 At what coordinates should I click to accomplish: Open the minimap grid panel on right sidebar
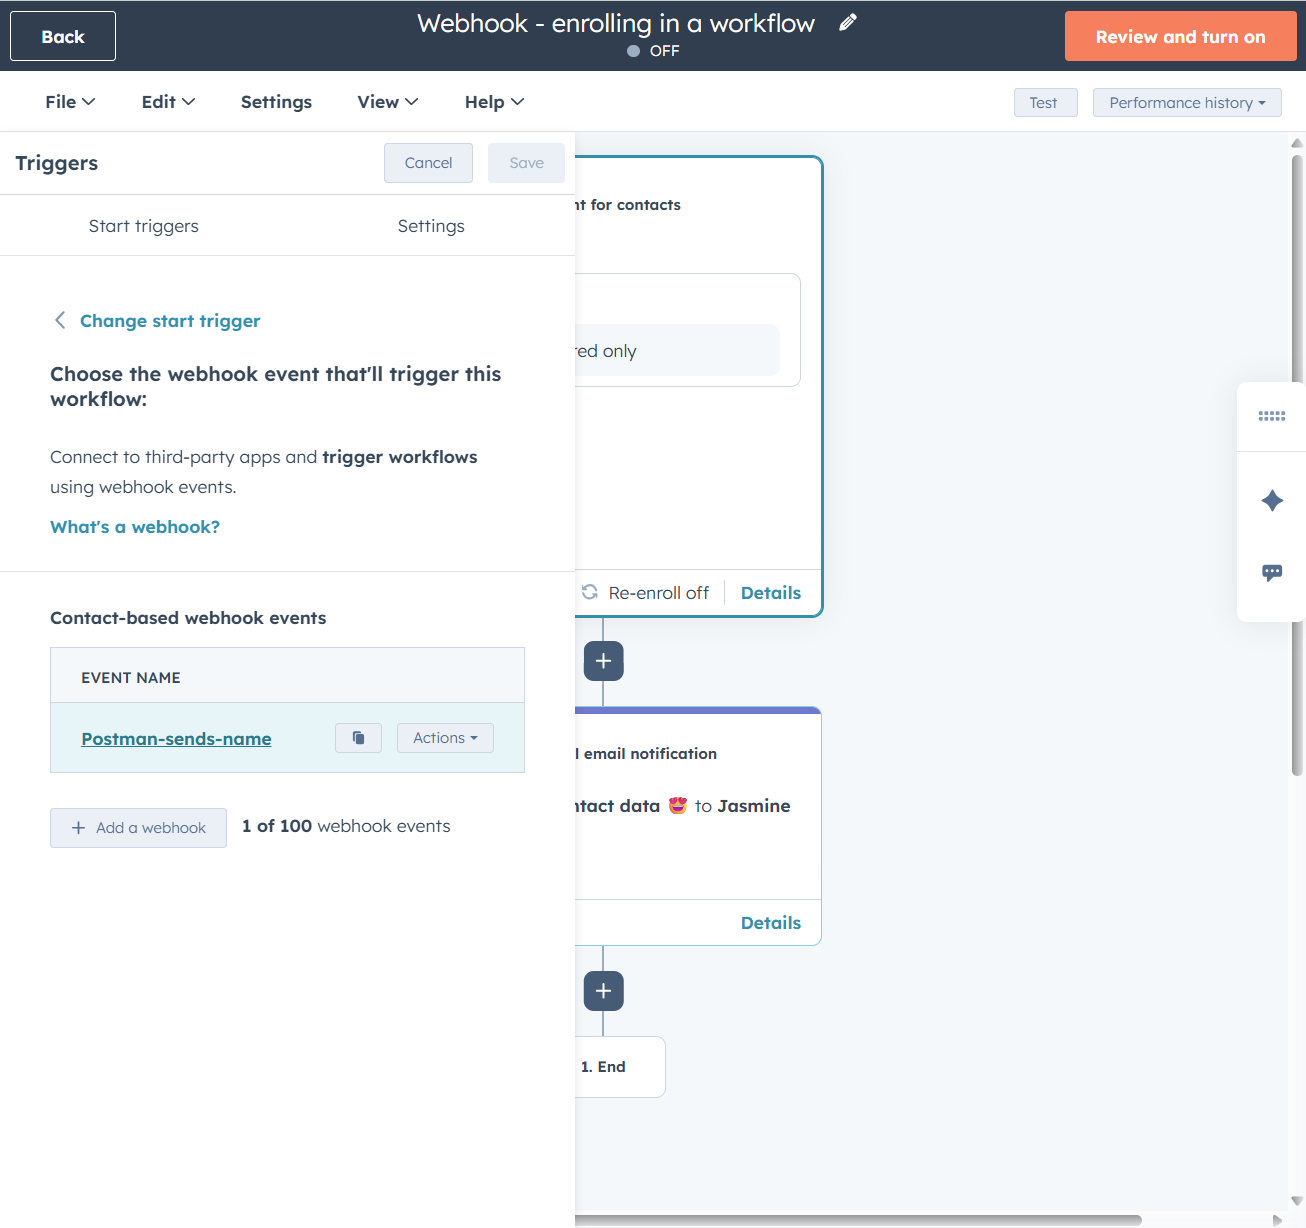pyautogui.click(x=1271, y=416)
